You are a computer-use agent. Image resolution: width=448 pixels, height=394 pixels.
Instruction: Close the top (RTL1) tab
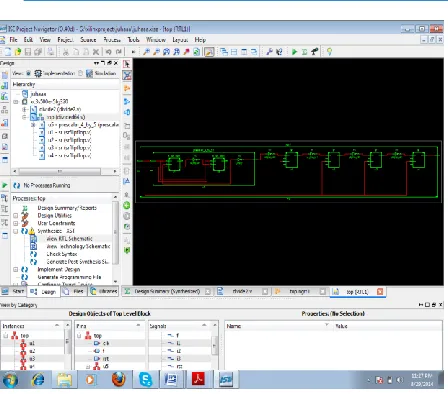click(x=380, y=291)
